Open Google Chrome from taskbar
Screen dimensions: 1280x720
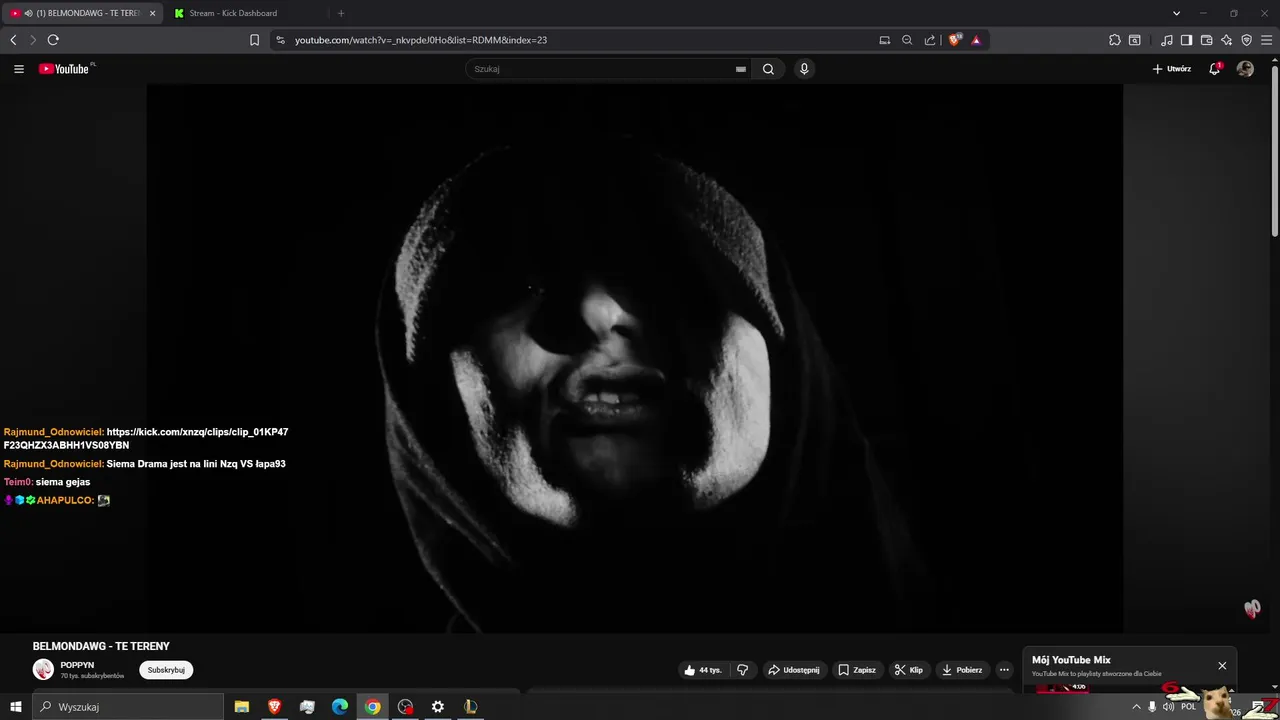point(372,707)
